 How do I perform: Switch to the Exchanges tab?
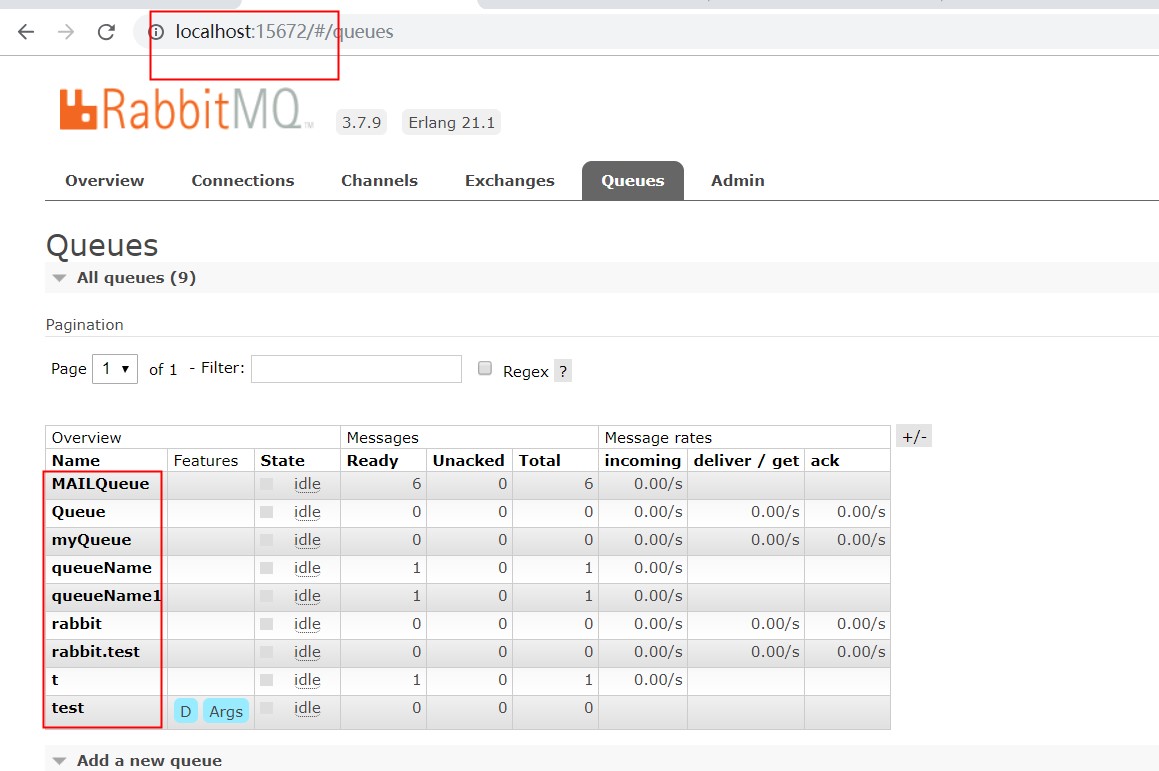pos(509,180)
